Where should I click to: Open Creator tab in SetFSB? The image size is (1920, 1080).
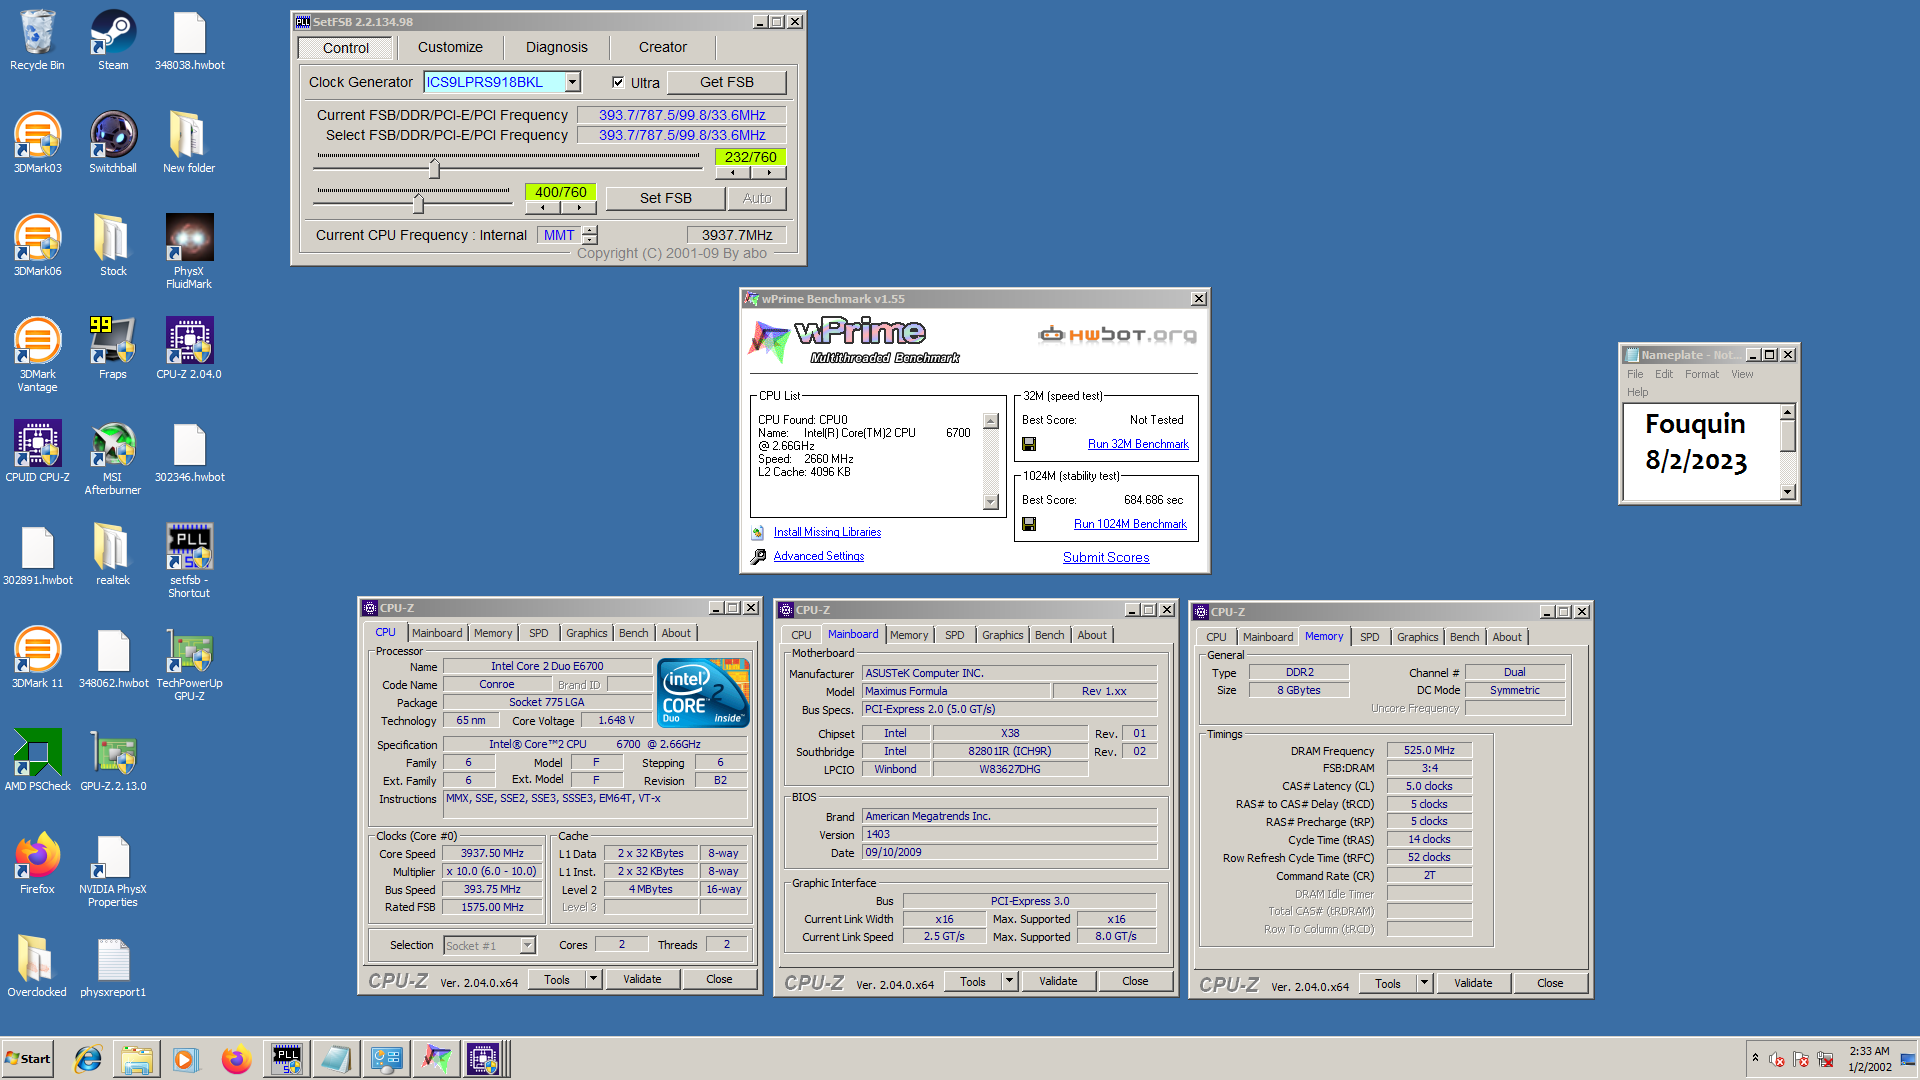pos(663,47)
